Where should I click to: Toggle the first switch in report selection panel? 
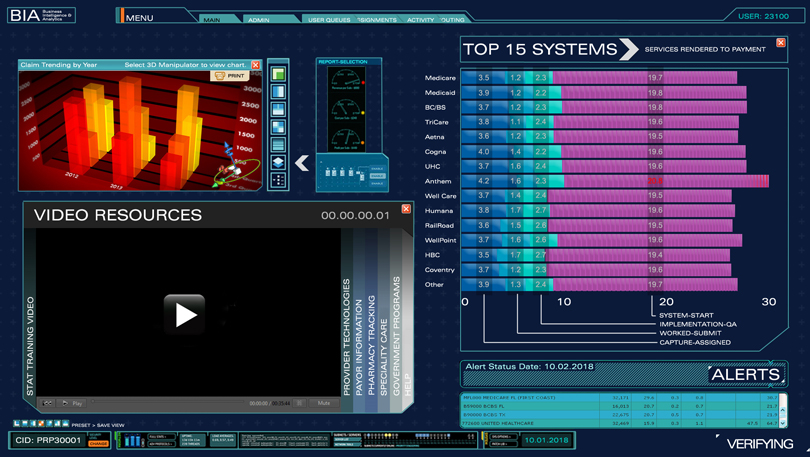point(328,172)
